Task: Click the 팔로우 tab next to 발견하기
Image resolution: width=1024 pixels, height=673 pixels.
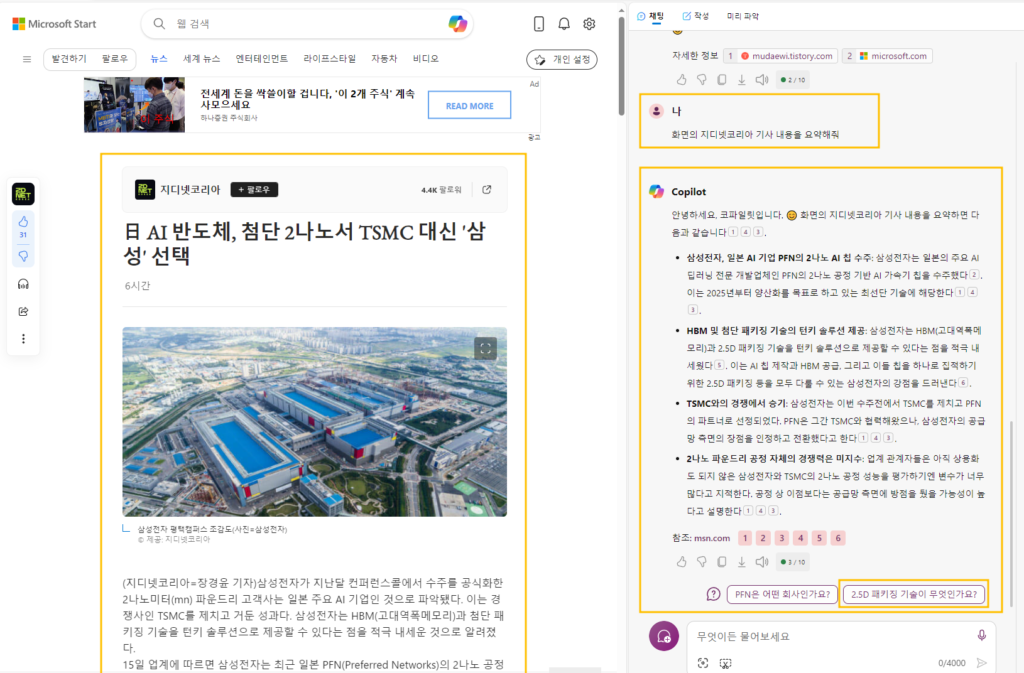Action: [x=114, y=59]
